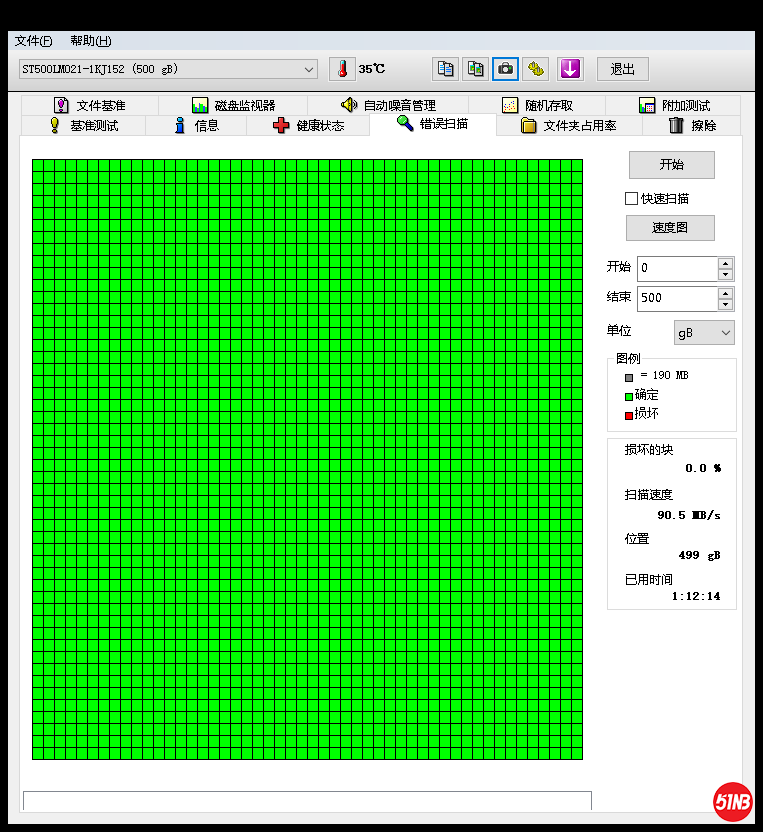Click the copy screenshot to clipboard icon

click(x=475, y=69)
